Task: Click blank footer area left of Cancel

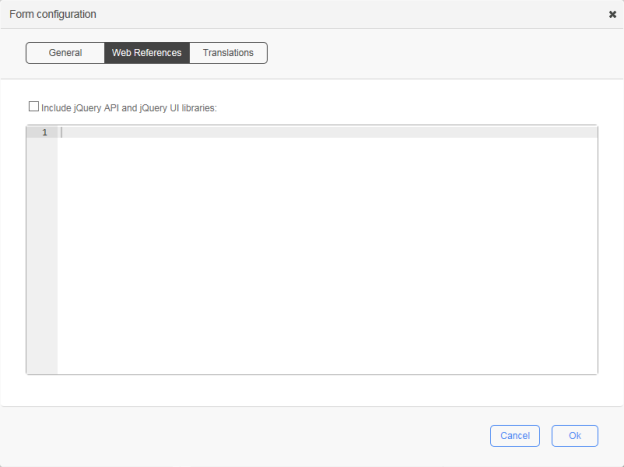Action: point(250,436)
